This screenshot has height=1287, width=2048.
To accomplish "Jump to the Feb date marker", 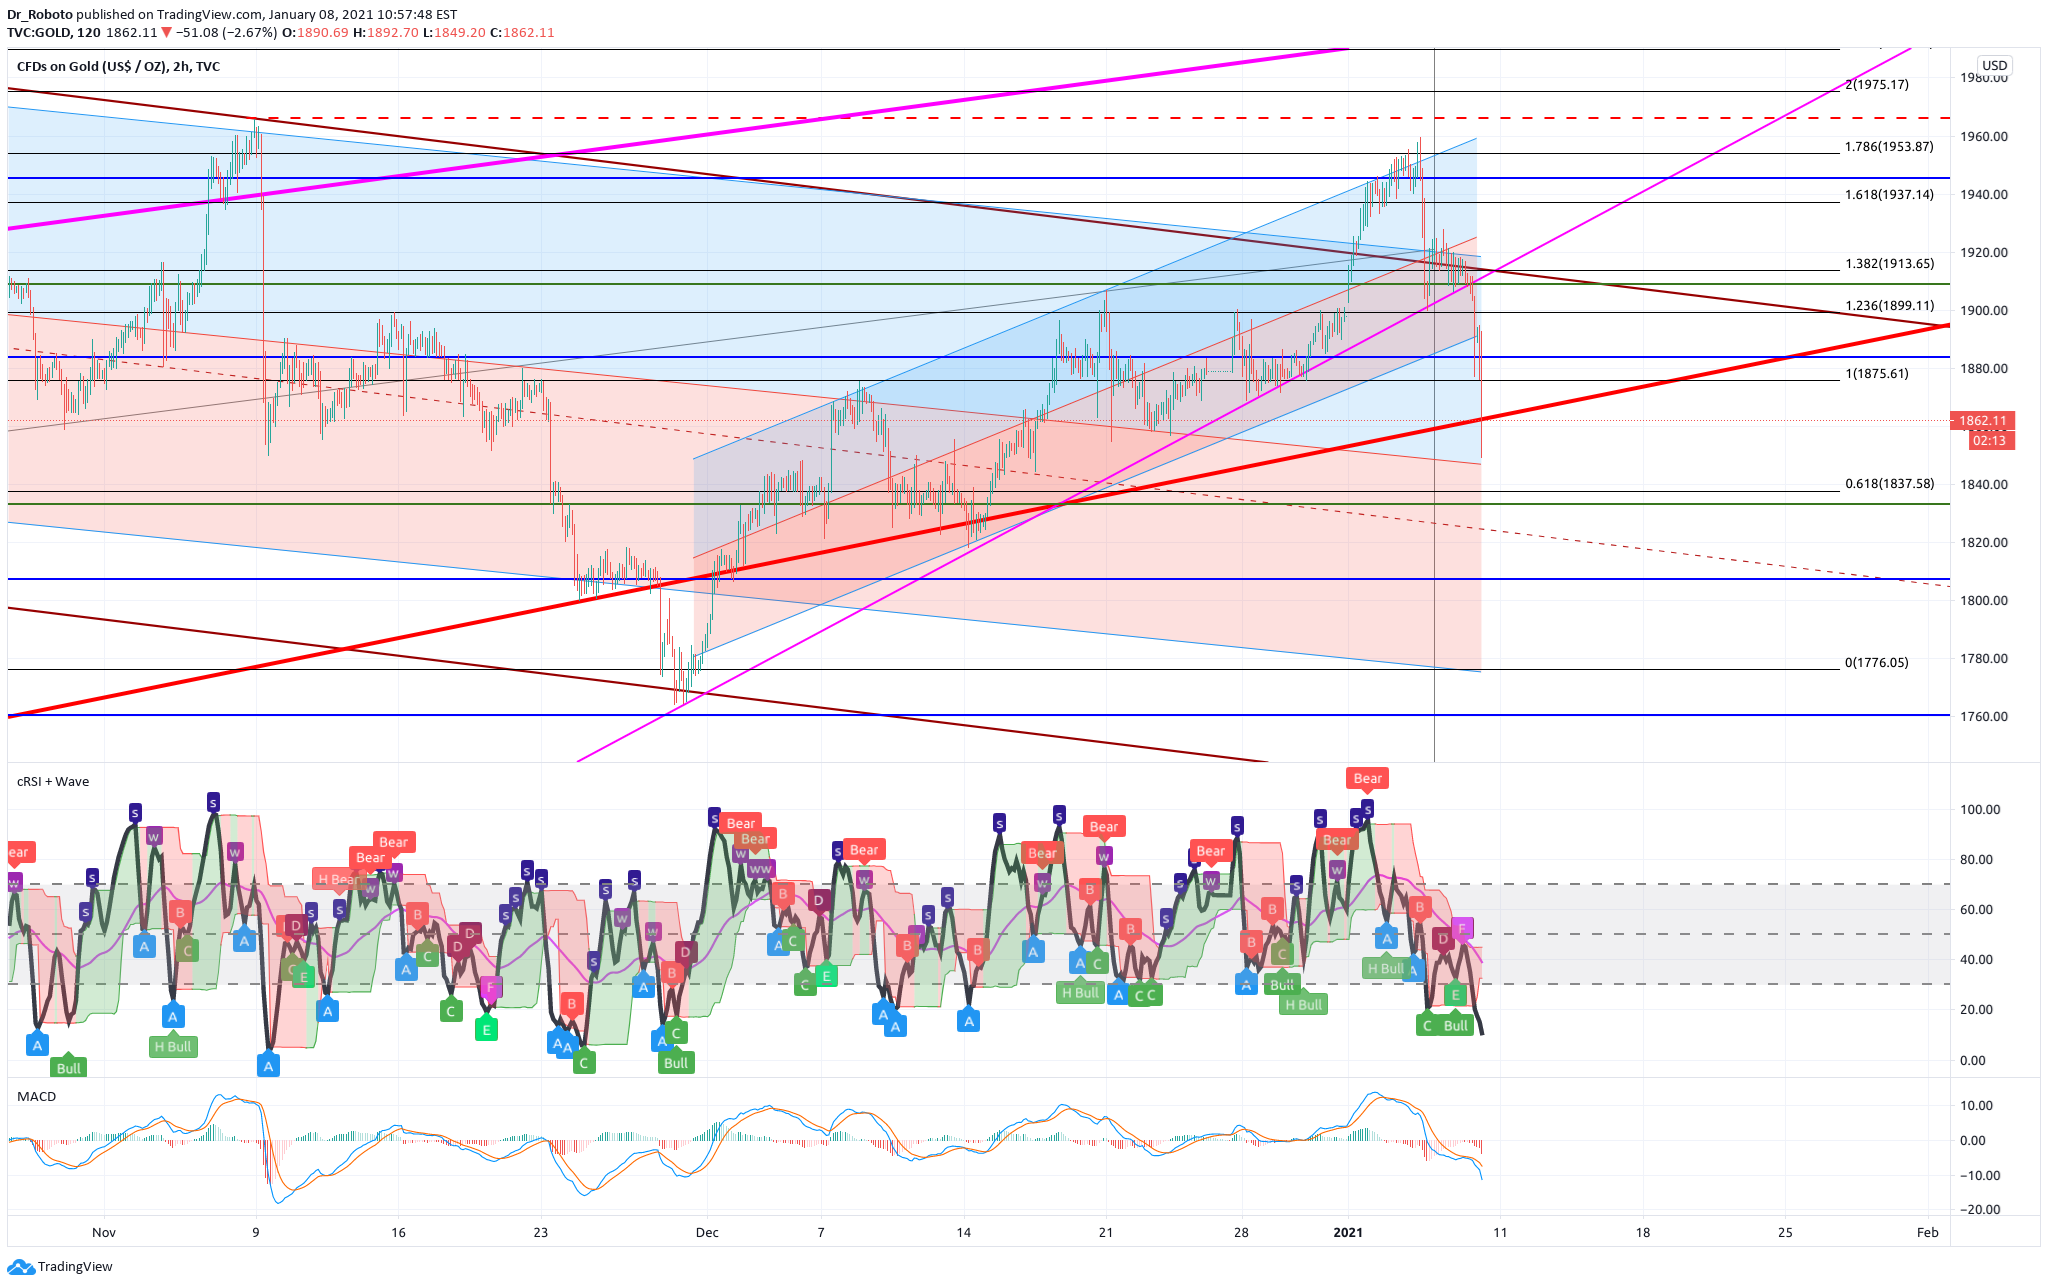I will 1928,1233.
